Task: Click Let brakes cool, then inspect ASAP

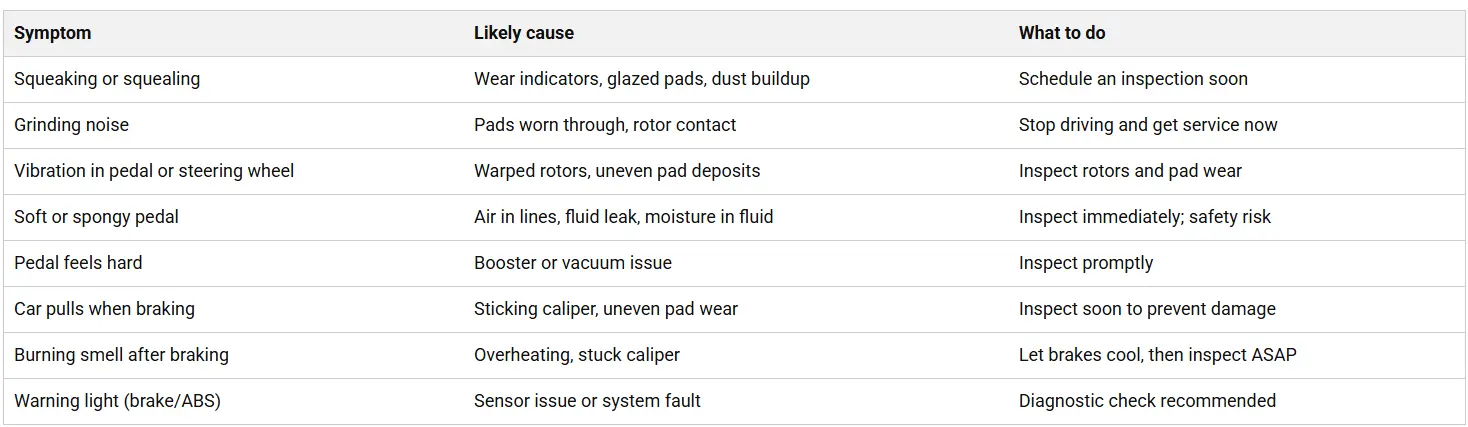Action: click(1157, 355)
